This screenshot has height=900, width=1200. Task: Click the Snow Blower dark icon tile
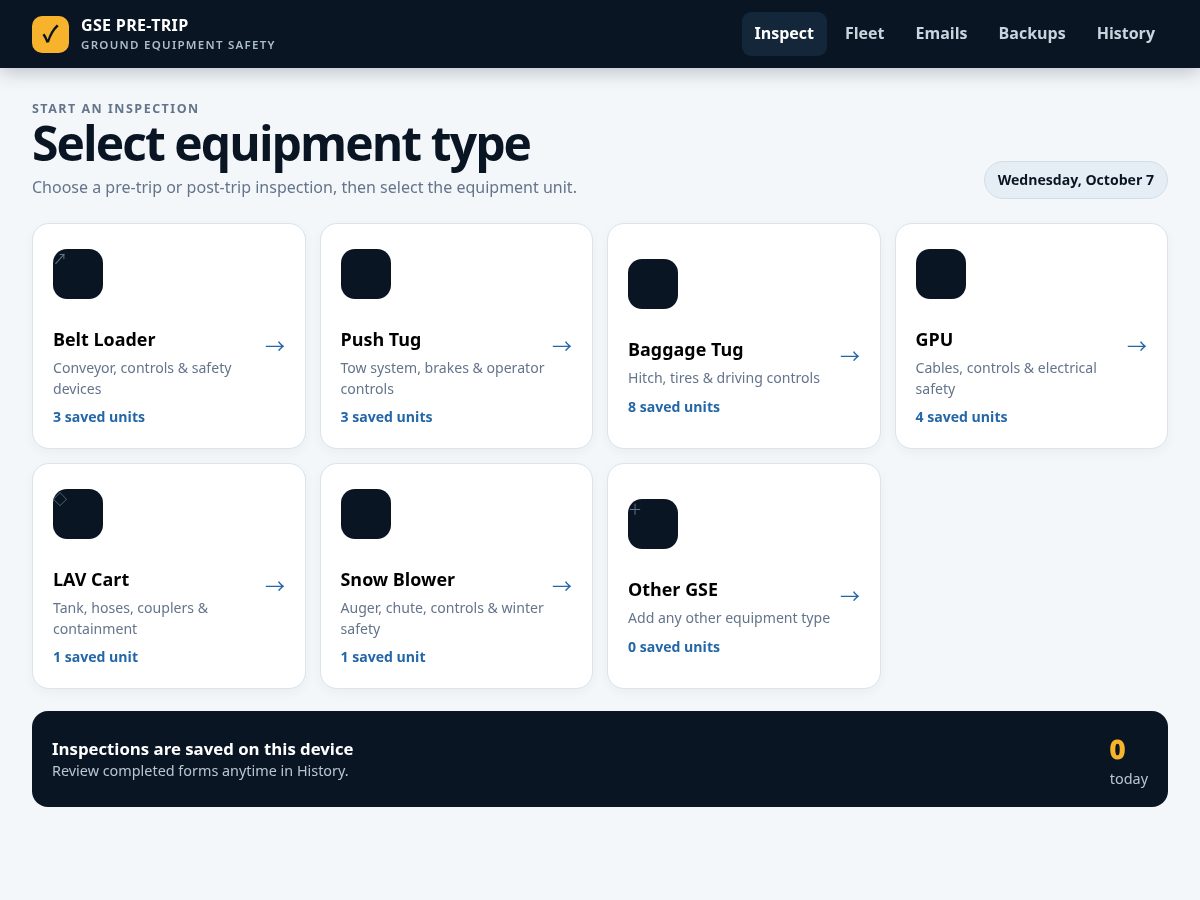click(366, 514)
